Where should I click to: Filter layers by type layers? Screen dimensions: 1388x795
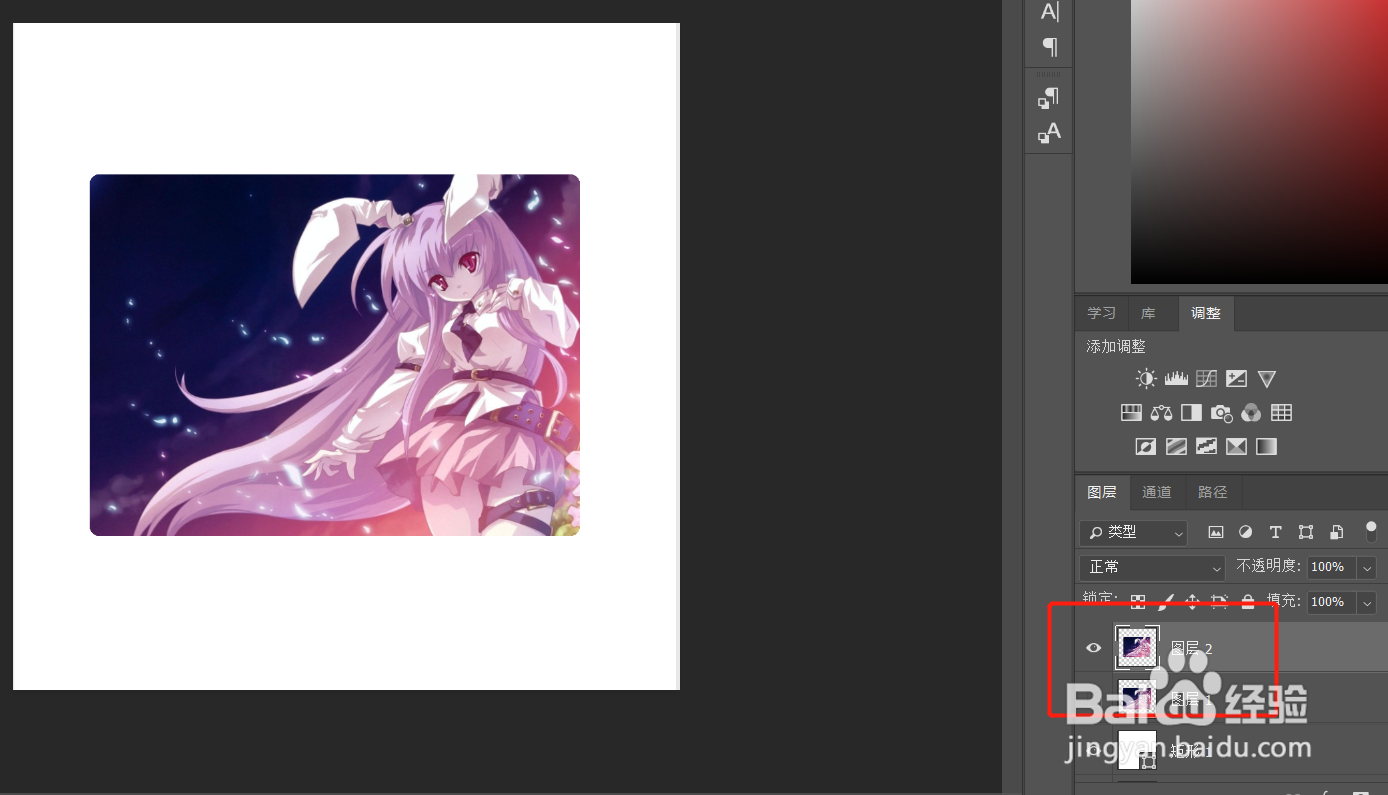(1276, 532)
